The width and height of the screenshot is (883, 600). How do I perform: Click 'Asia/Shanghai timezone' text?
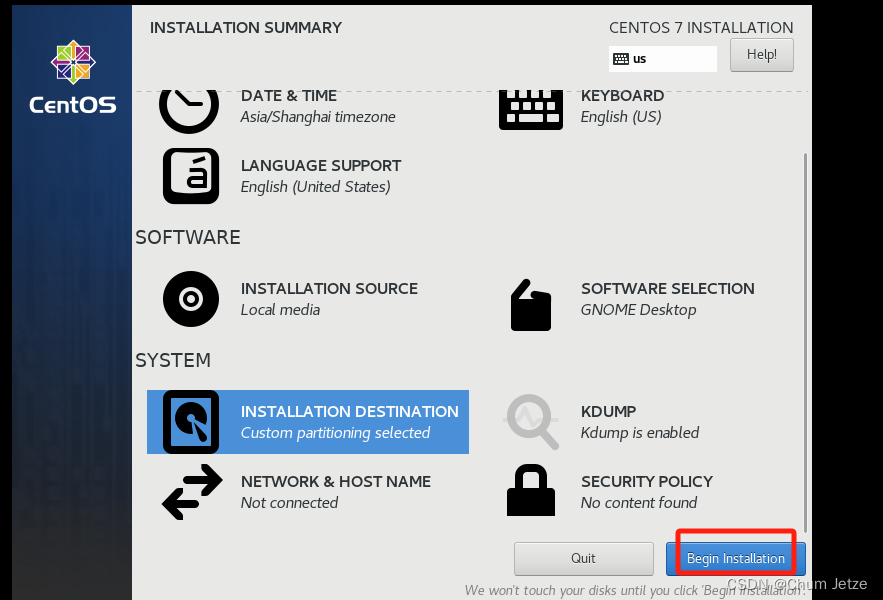coord(318,117)
